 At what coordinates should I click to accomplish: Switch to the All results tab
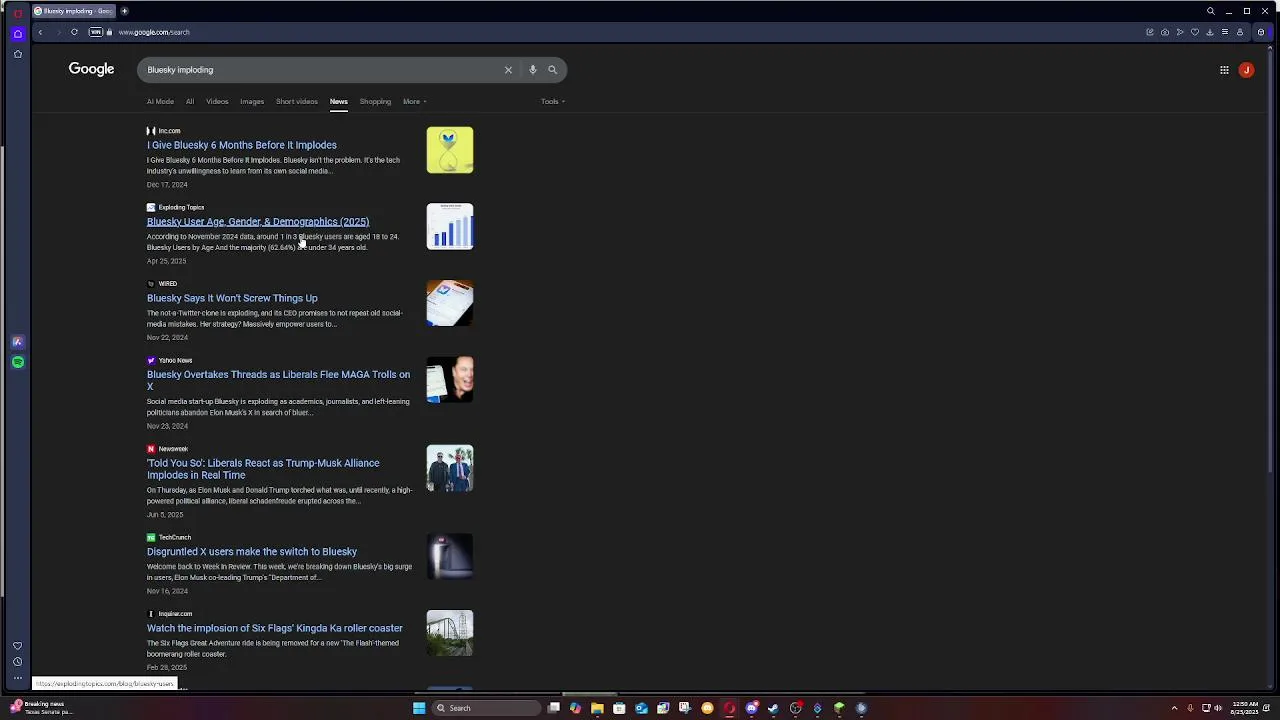[x=190, y=101]
